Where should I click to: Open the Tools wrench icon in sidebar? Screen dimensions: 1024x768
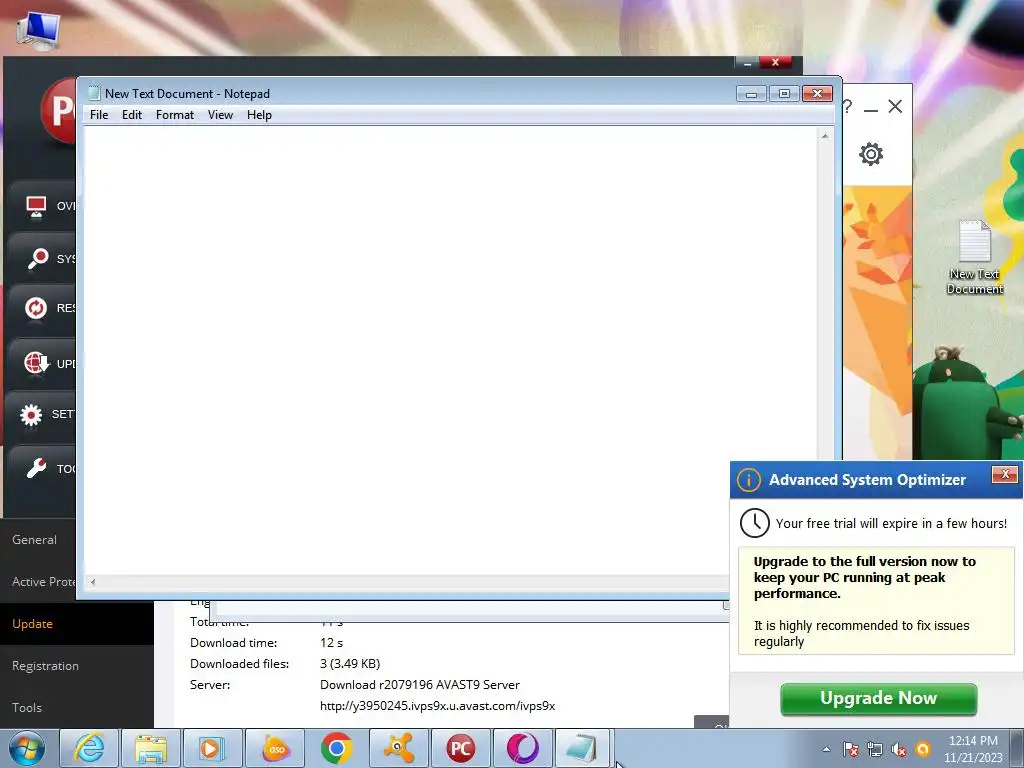(37, 468)
